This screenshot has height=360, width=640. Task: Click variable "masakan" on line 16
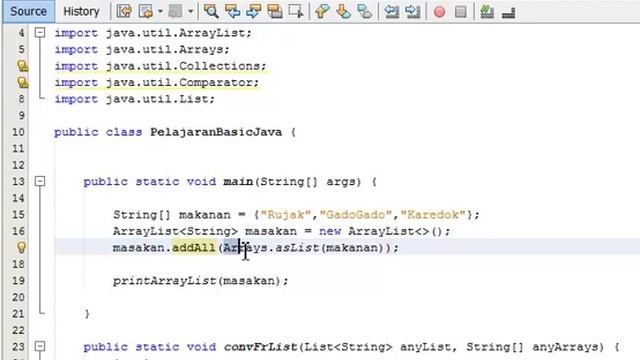271,231
